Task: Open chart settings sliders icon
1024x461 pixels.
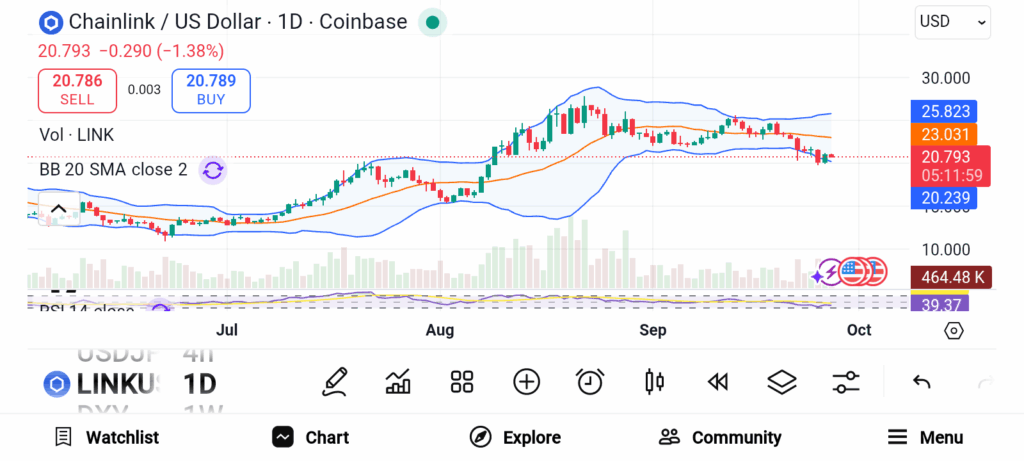Action: (846, 381)
